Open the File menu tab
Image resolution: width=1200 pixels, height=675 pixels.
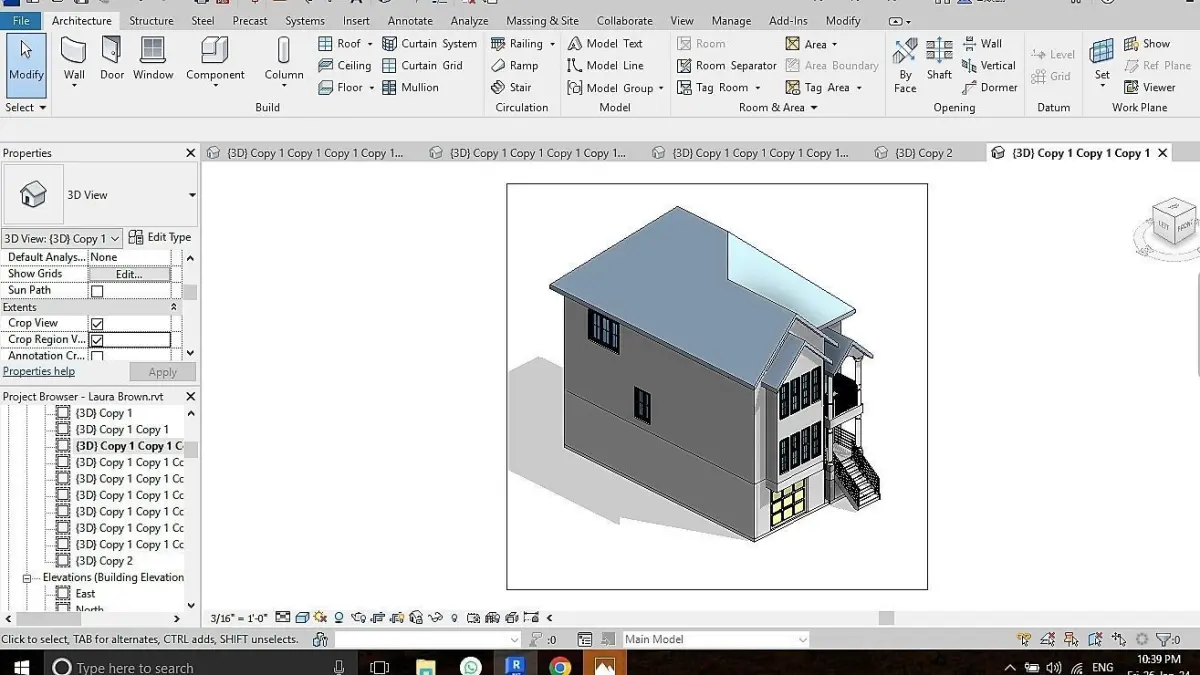click(21, 20)
